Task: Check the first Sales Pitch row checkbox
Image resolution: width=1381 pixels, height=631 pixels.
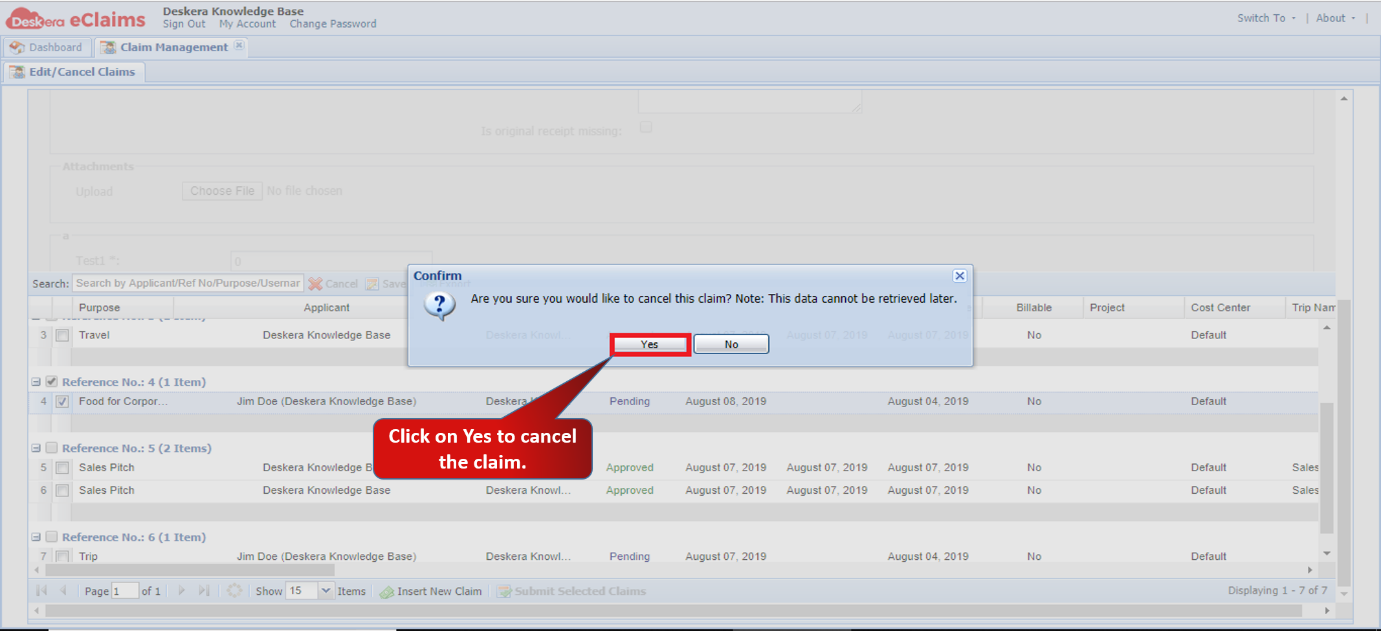Action: [x=62, y=468]
